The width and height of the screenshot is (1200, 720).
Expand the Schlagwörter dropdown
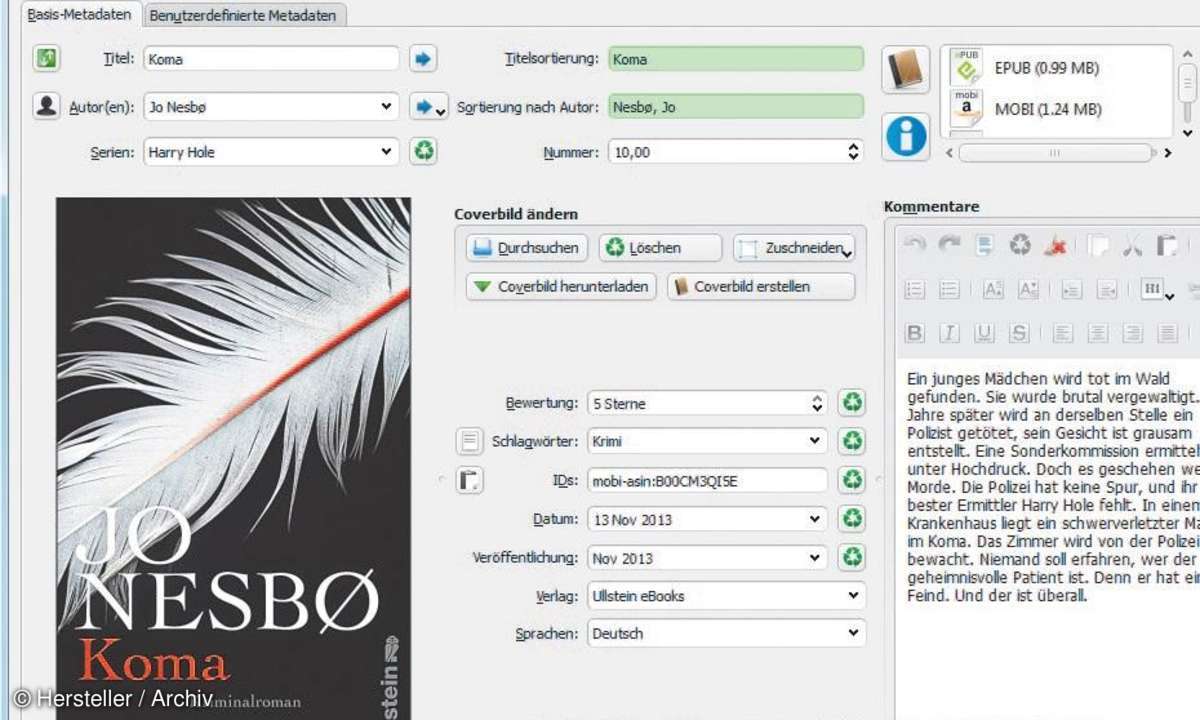pos(816,441)
